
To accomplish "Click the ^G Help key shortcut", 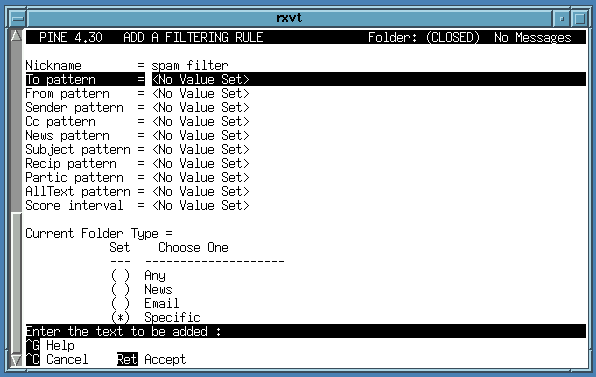I will (50, 345).
